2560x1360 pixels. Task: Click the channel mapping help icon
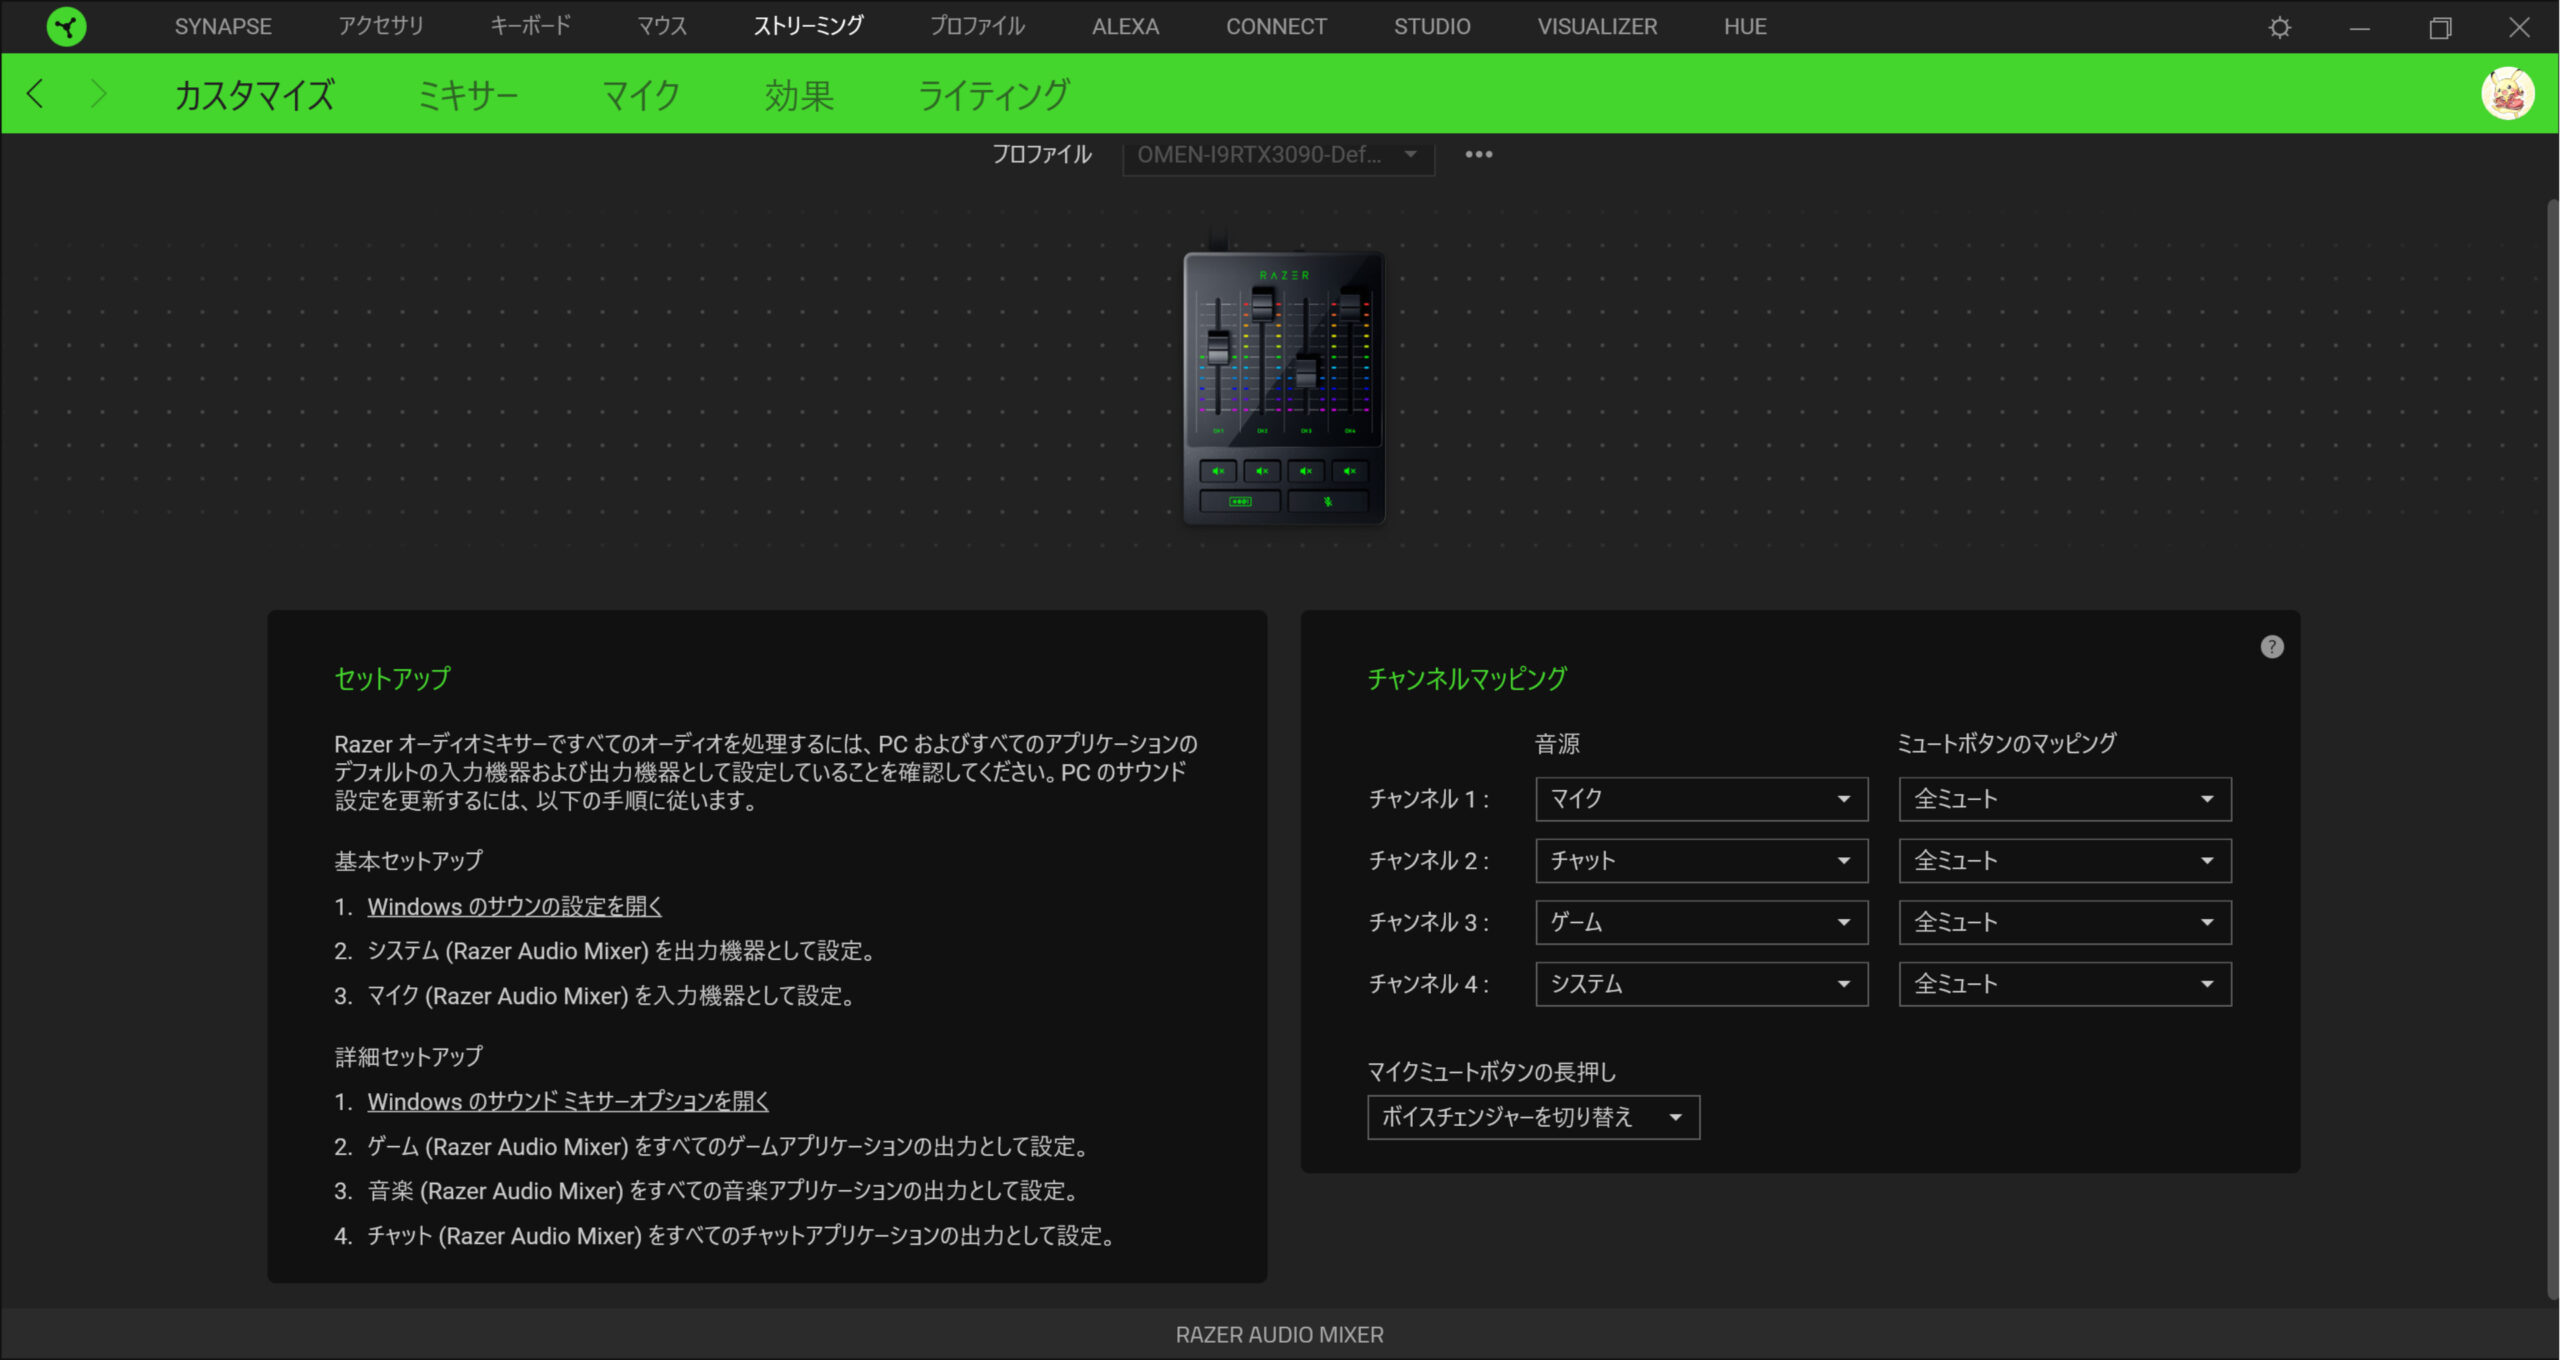pos(2271,647)
